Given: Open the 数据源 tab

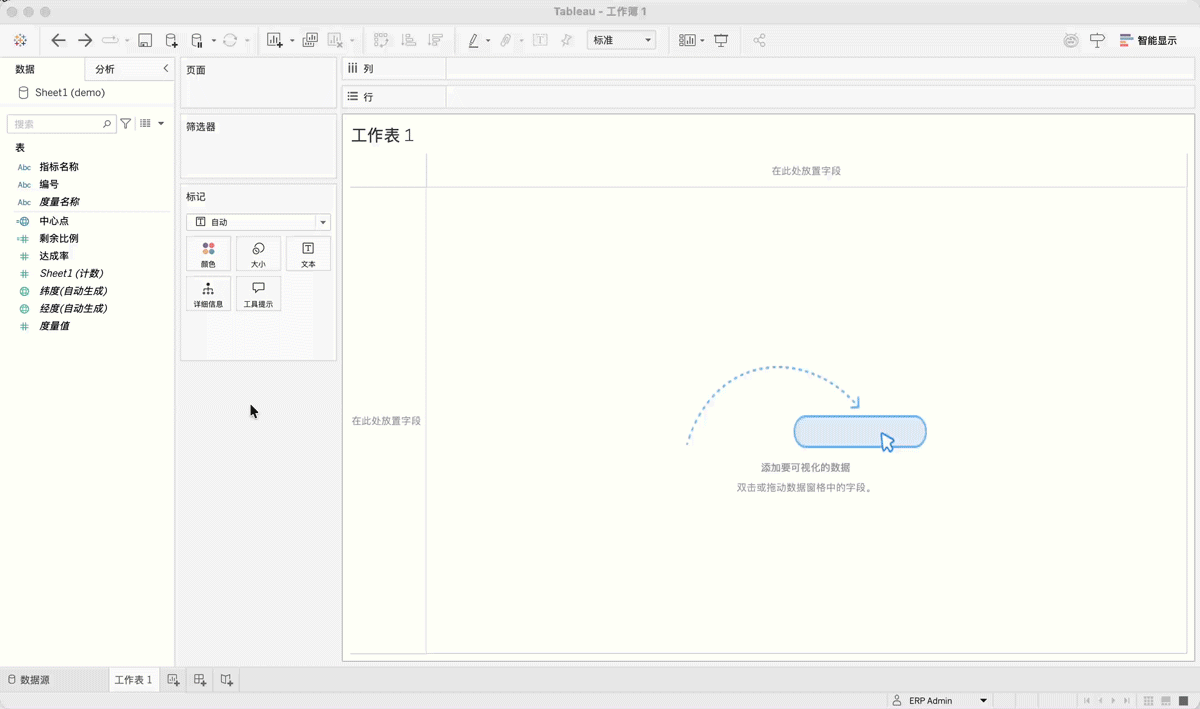Looking at the screenshot, I should 29,680.
